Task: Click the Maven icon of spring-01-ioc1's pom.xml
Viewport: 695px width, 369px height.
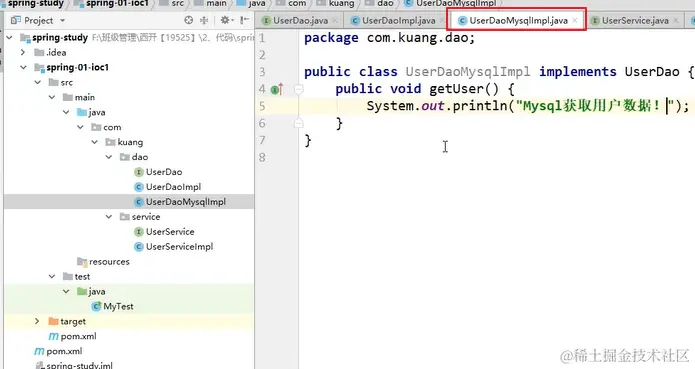Action: [x=54, y=336]
